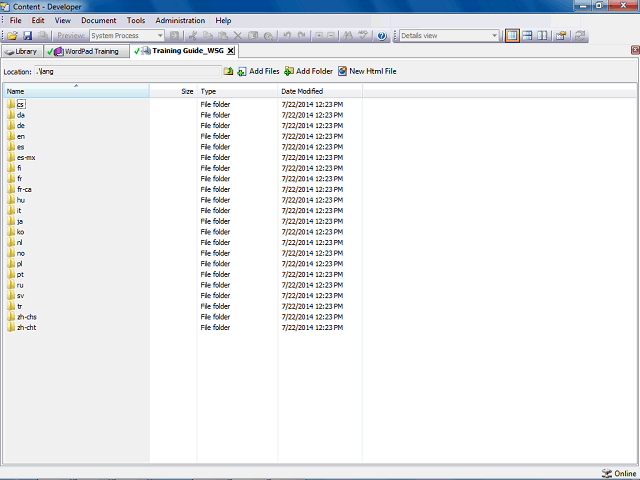Switch to horizontal split layout
Viewport: 640px width, 480px height.
[527, 36]
